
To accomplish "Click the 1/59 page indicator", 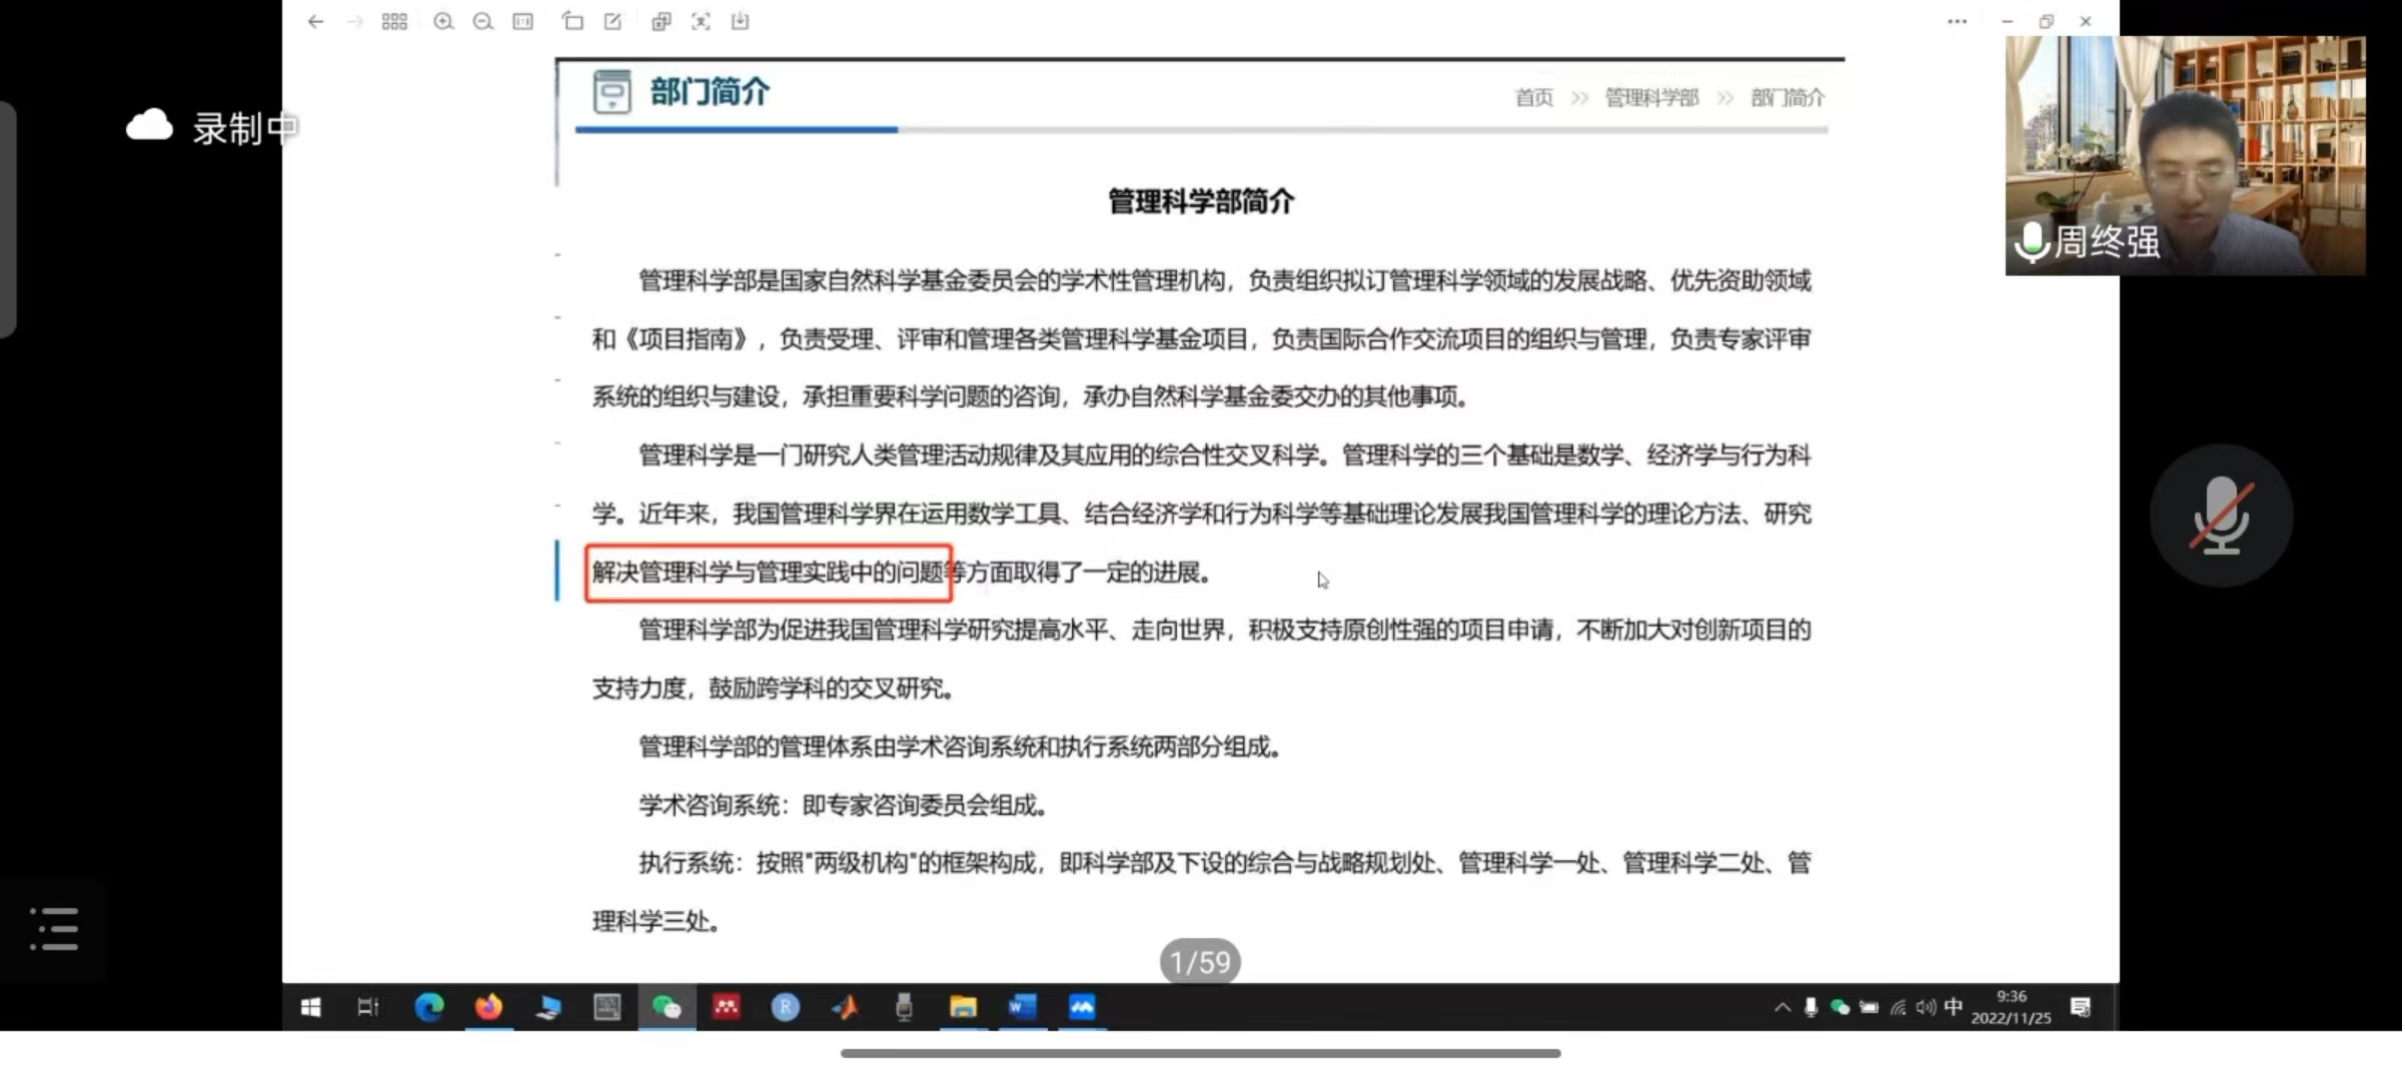I will click(1200, 962).
